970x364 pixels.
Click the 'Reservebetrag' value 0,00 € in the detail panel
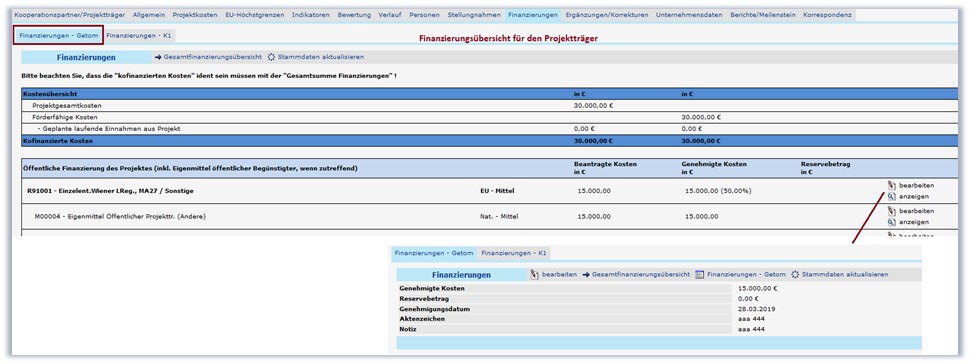749,298
